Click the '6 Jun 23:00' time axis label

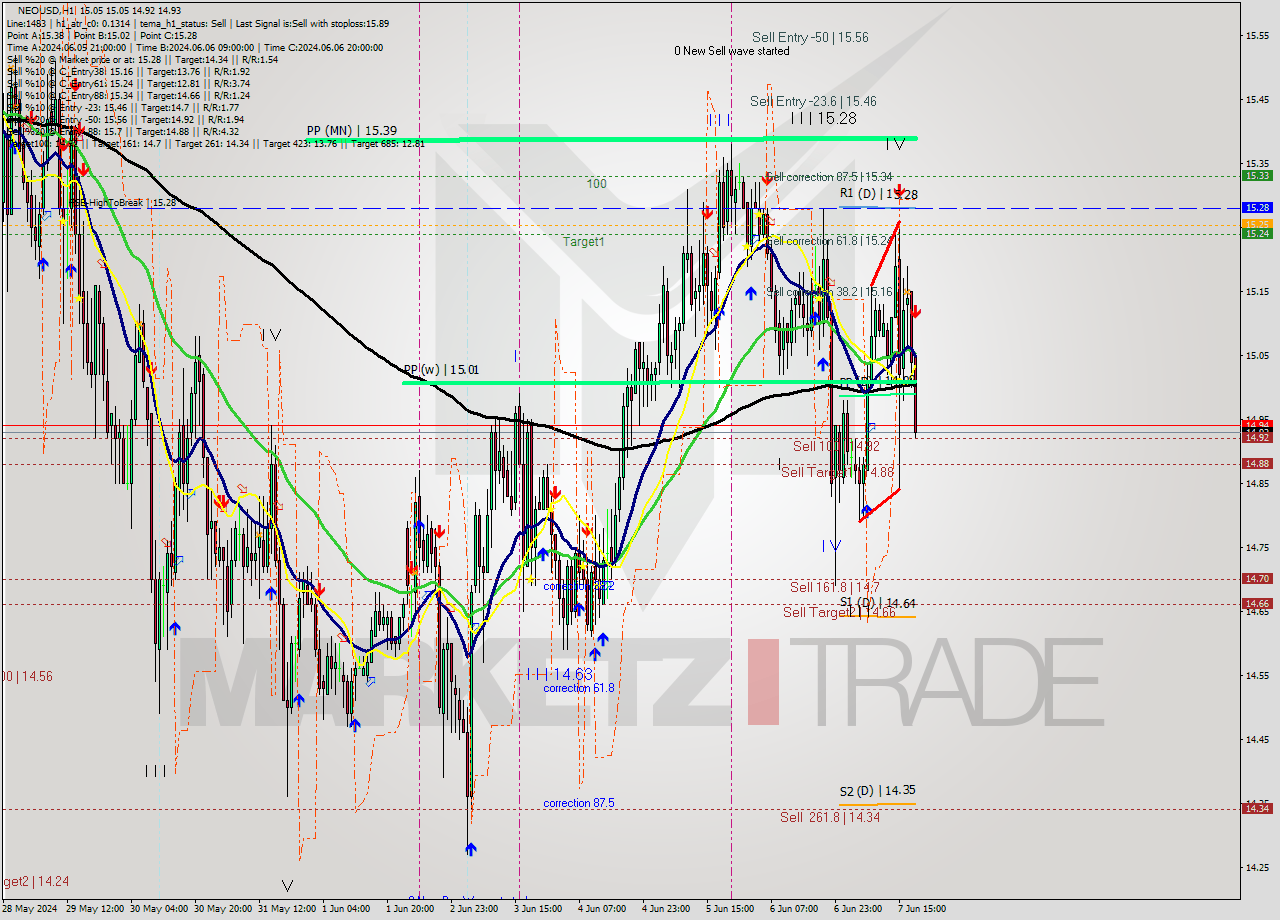[x=858, y=909]
